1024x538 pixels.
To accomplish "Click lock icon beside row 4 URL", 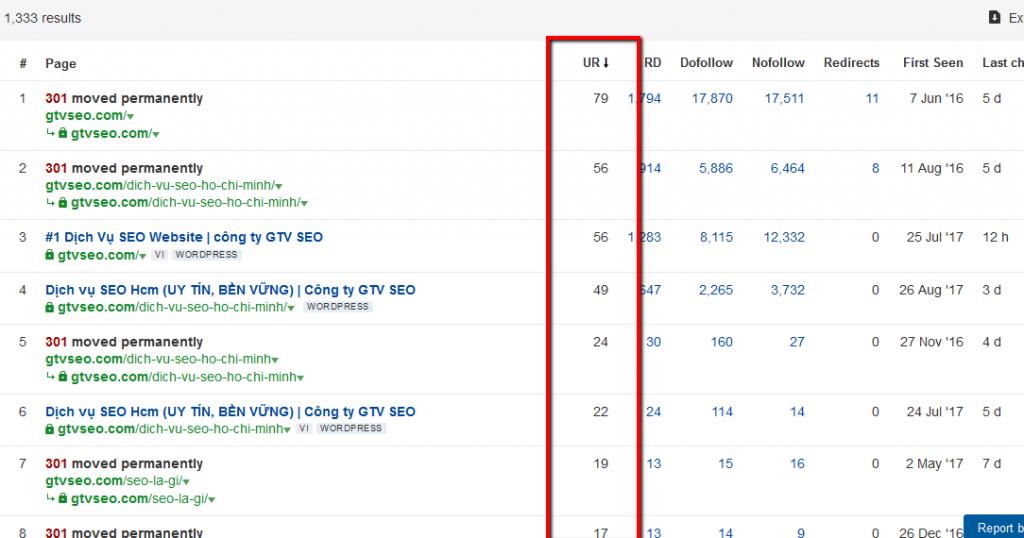I will (x=50, y=307).
